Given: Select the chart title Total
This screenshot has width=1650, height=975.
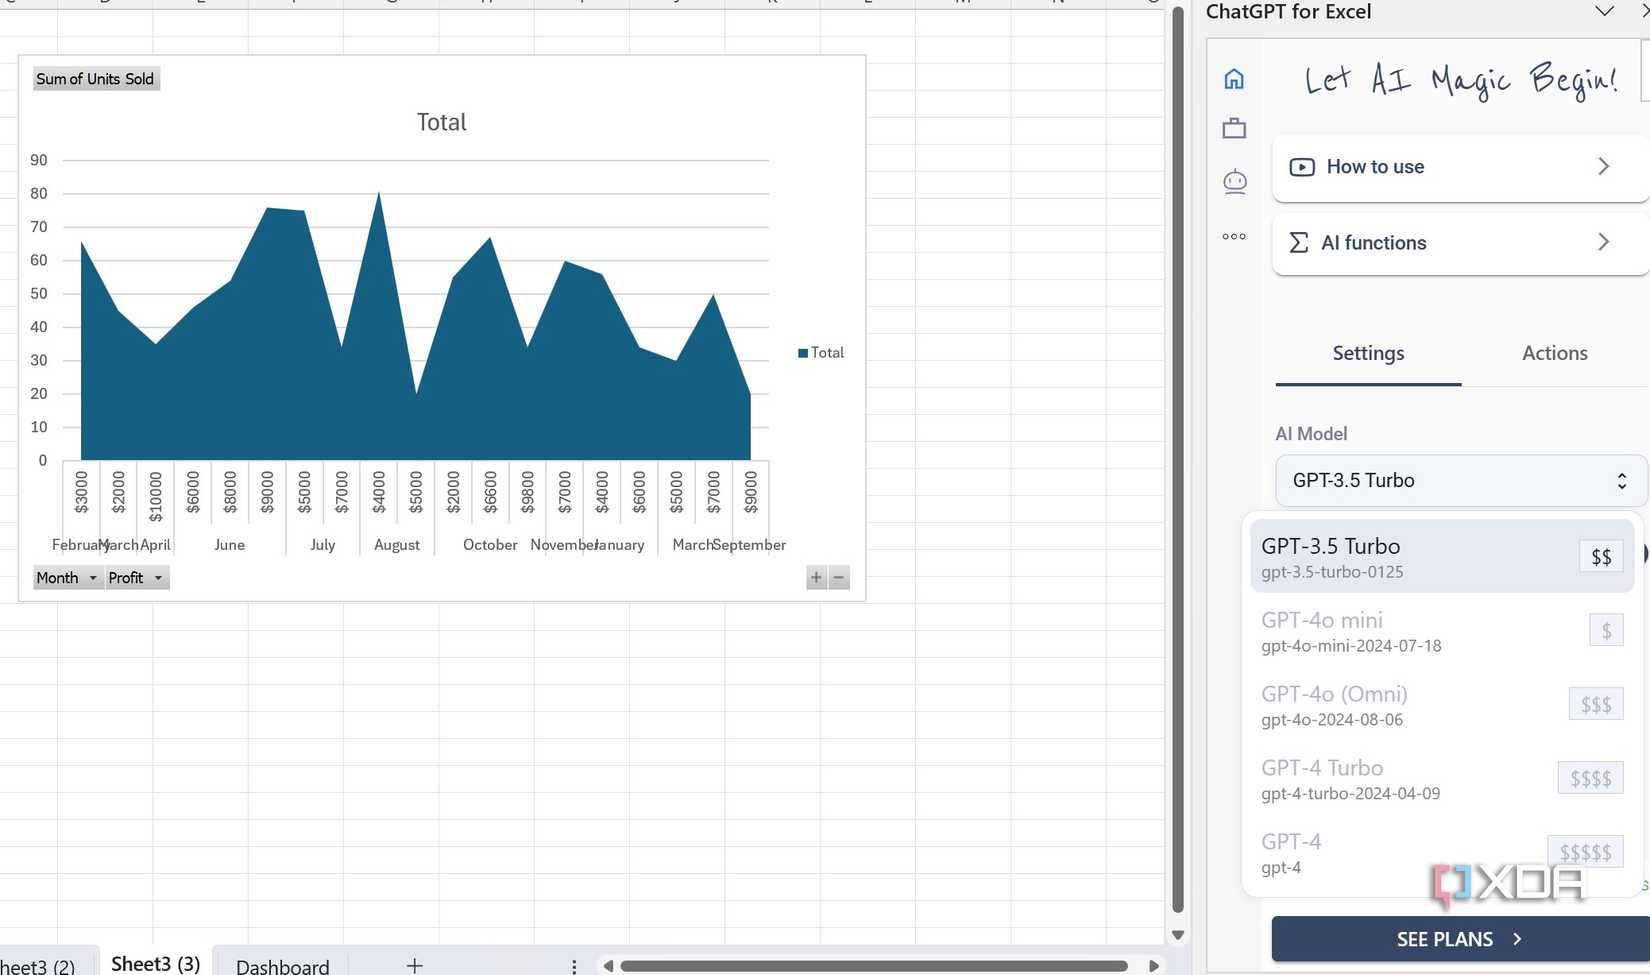Looking at the screenshot, I should (441, 122).
